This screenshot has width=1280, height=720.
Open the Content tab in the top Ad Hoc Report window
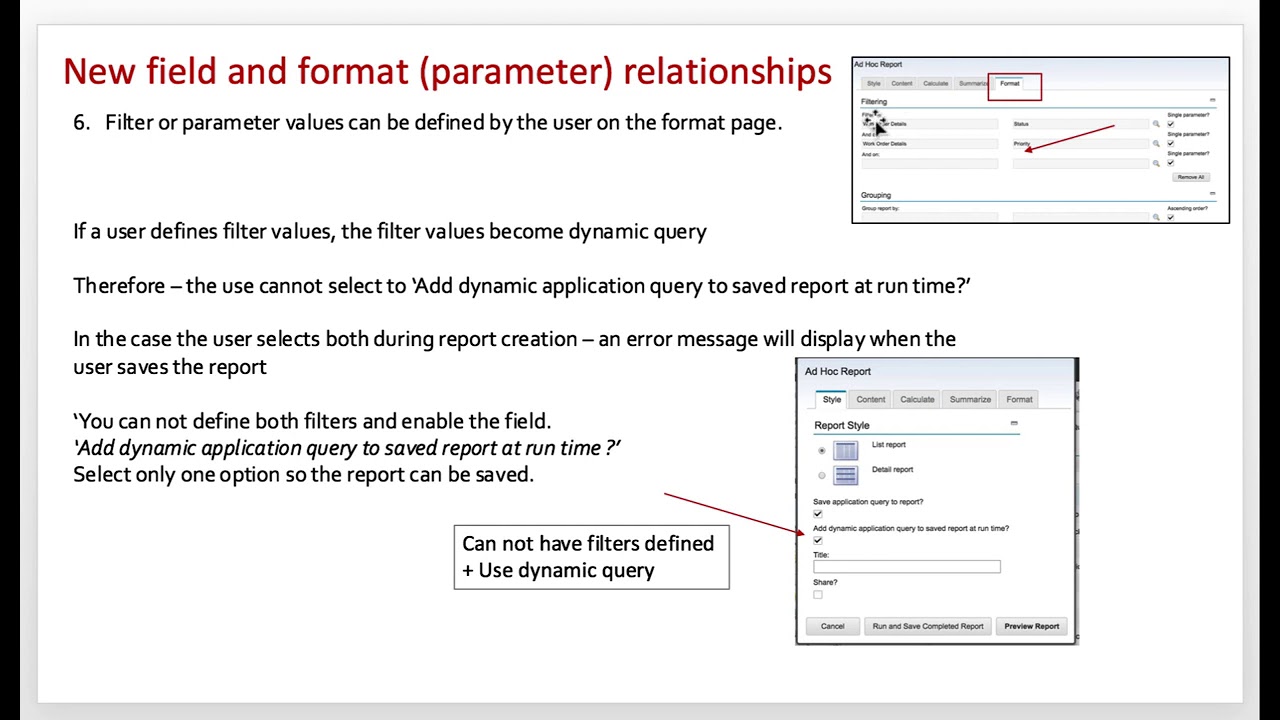click(x=902, y=84)
